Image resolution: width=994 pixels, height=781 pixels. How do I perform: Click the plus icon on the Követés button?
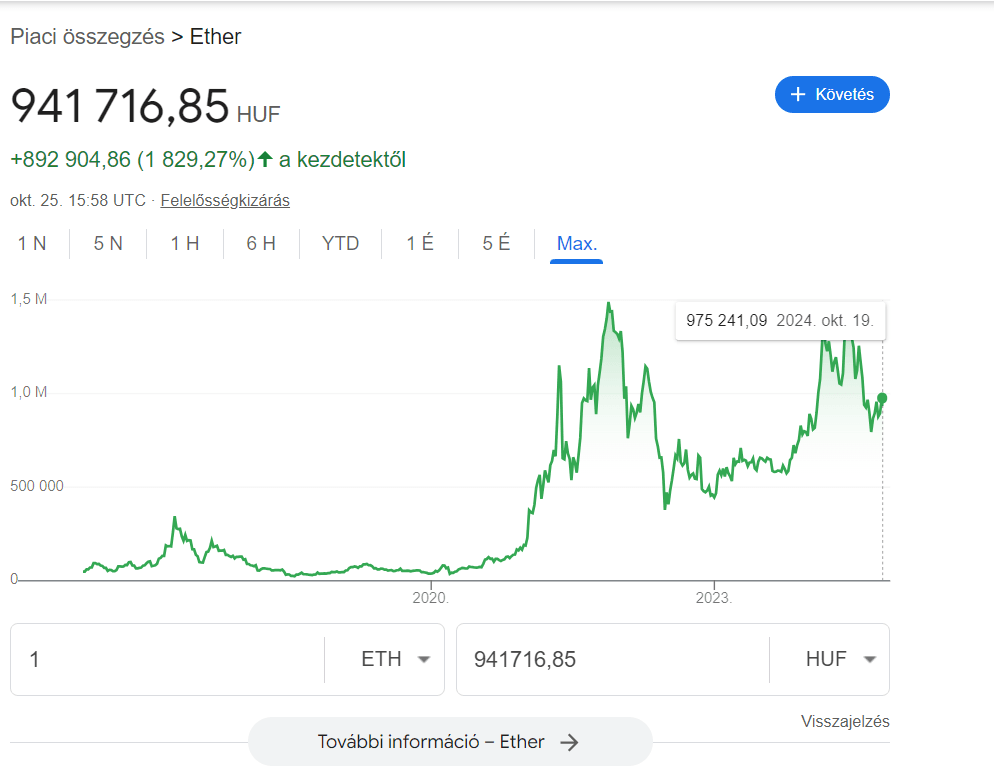(x=797, y=94)
